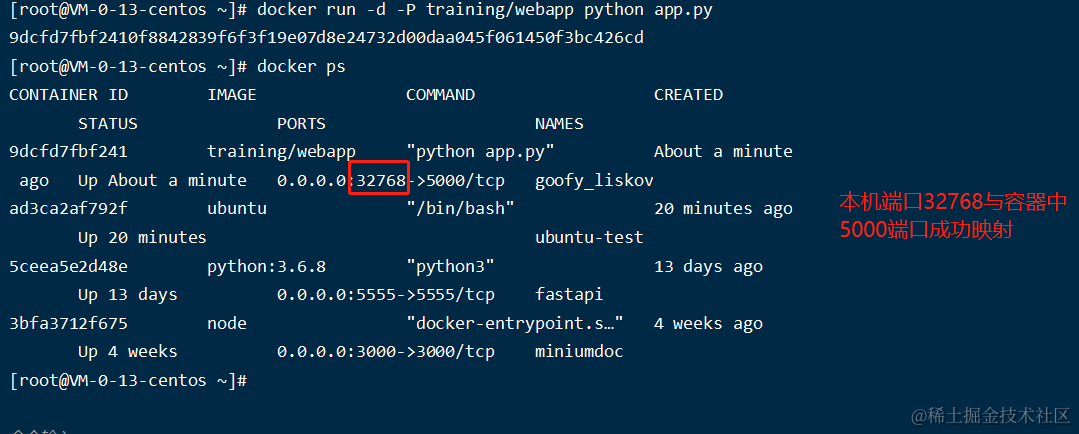Select container ID 5ceea5e2d48e
This screenshot has height=434, width=1079.
pos(69,266)
